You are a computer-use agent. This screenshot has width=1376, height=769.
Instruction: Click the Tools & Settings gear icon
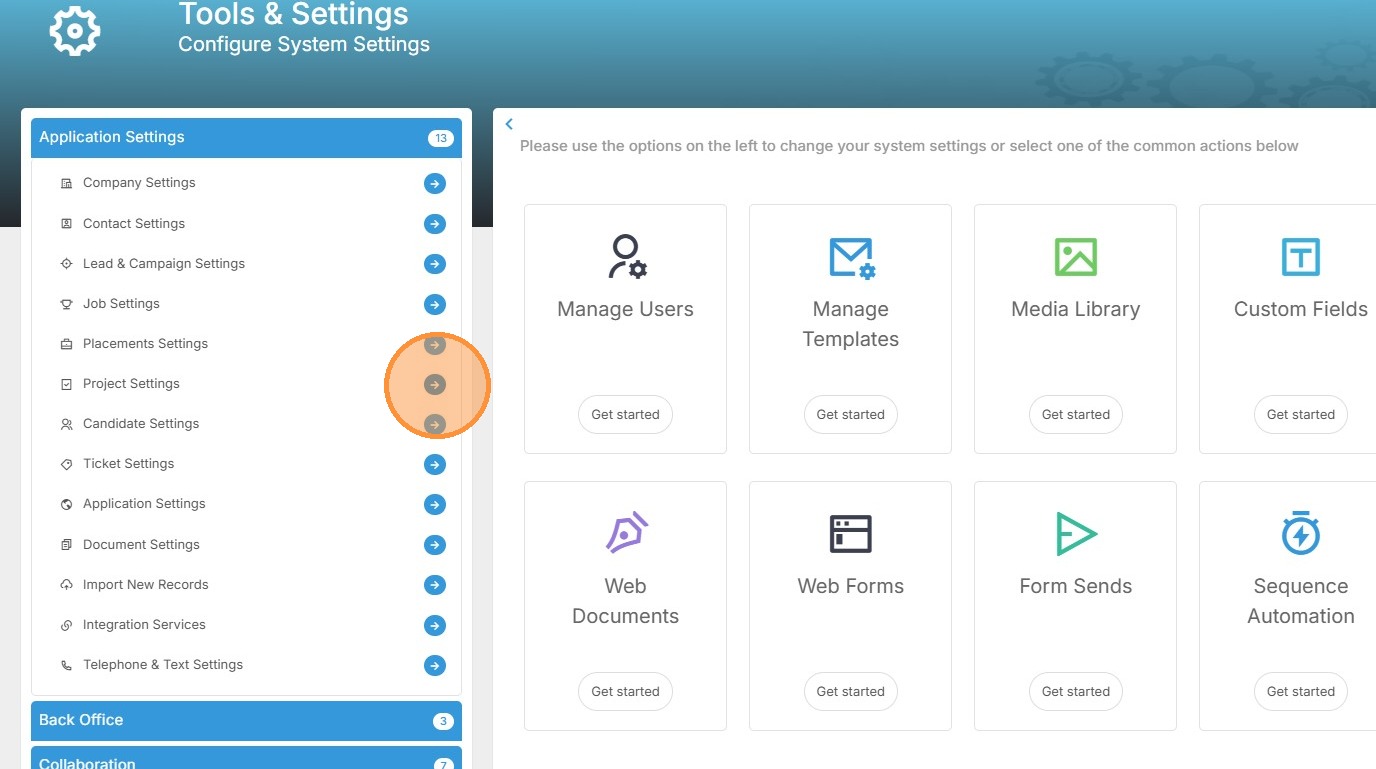(x=75, y=30)
